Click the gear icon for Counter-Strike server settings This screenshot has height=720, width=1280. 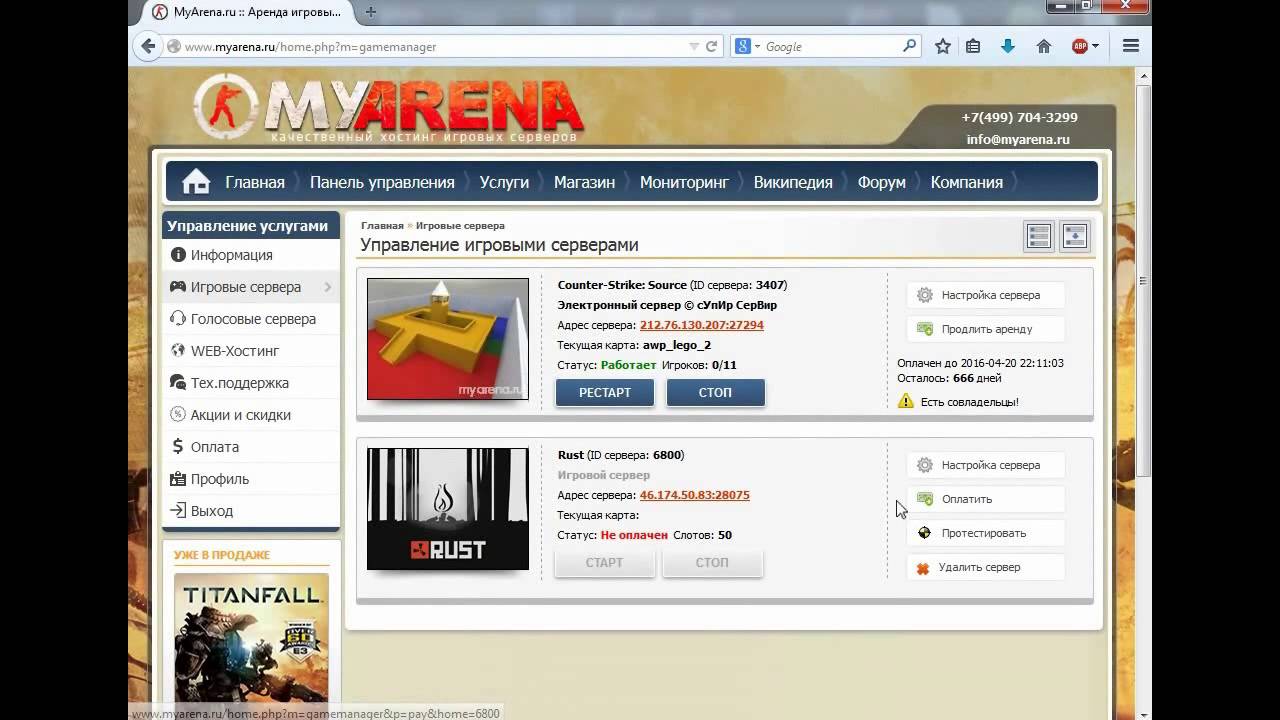tap(925, 295)
